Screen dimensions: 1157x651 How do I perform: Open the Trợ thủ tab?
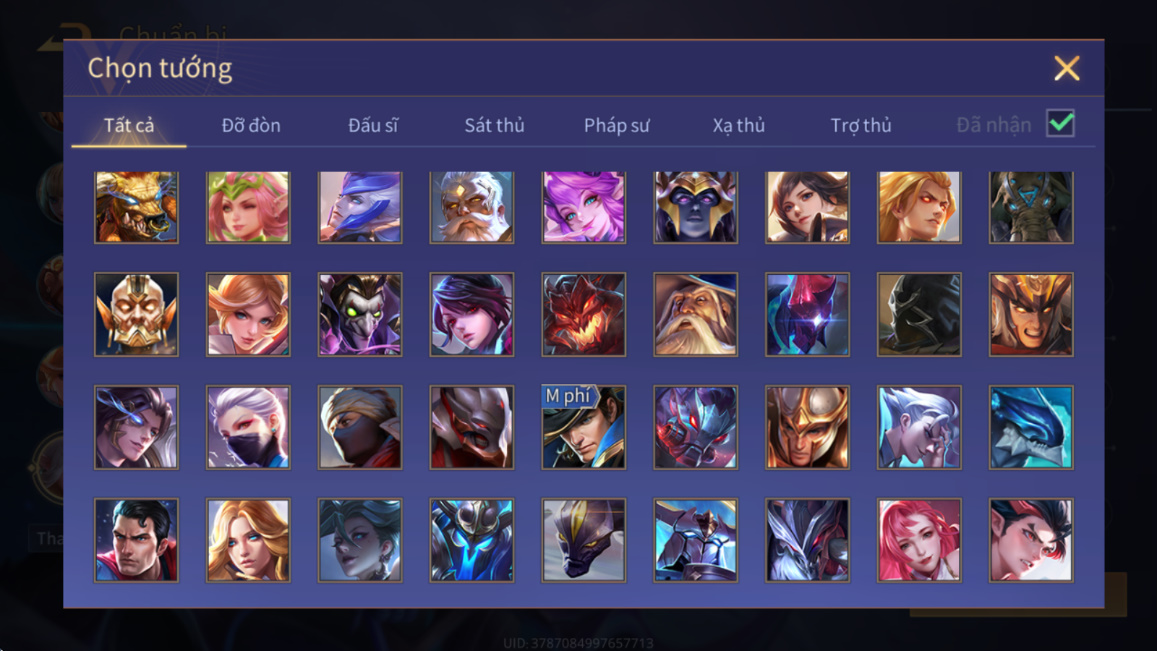tap(861, 125)
